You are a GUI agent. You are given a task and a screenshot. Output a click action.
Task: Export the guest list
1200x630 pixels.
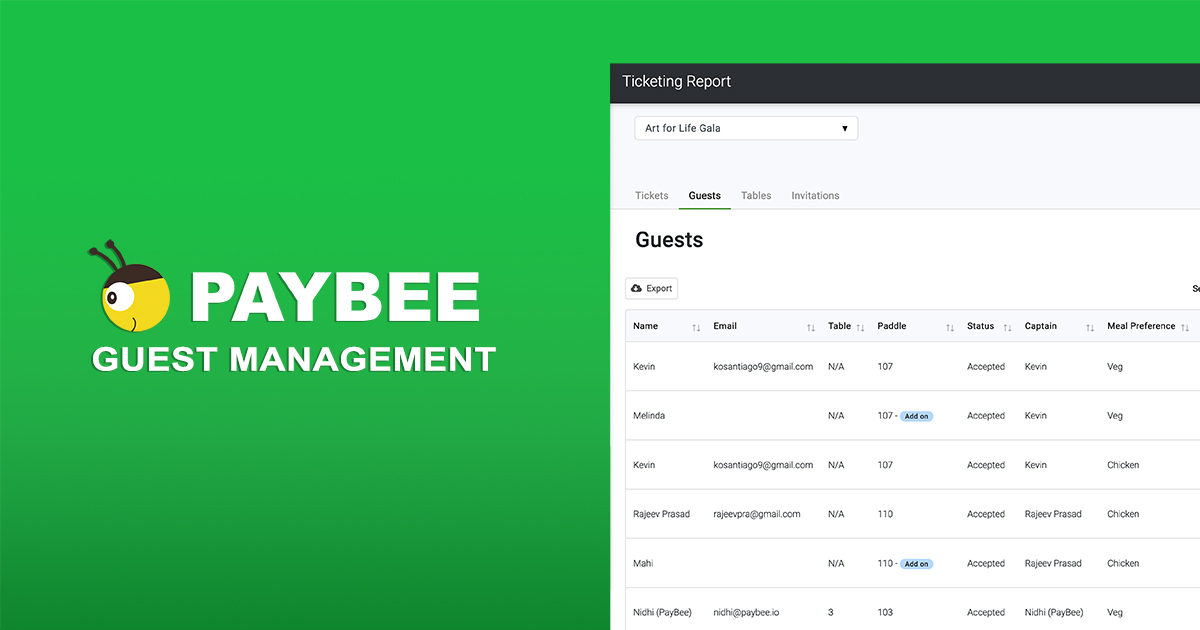click(651, 288)
